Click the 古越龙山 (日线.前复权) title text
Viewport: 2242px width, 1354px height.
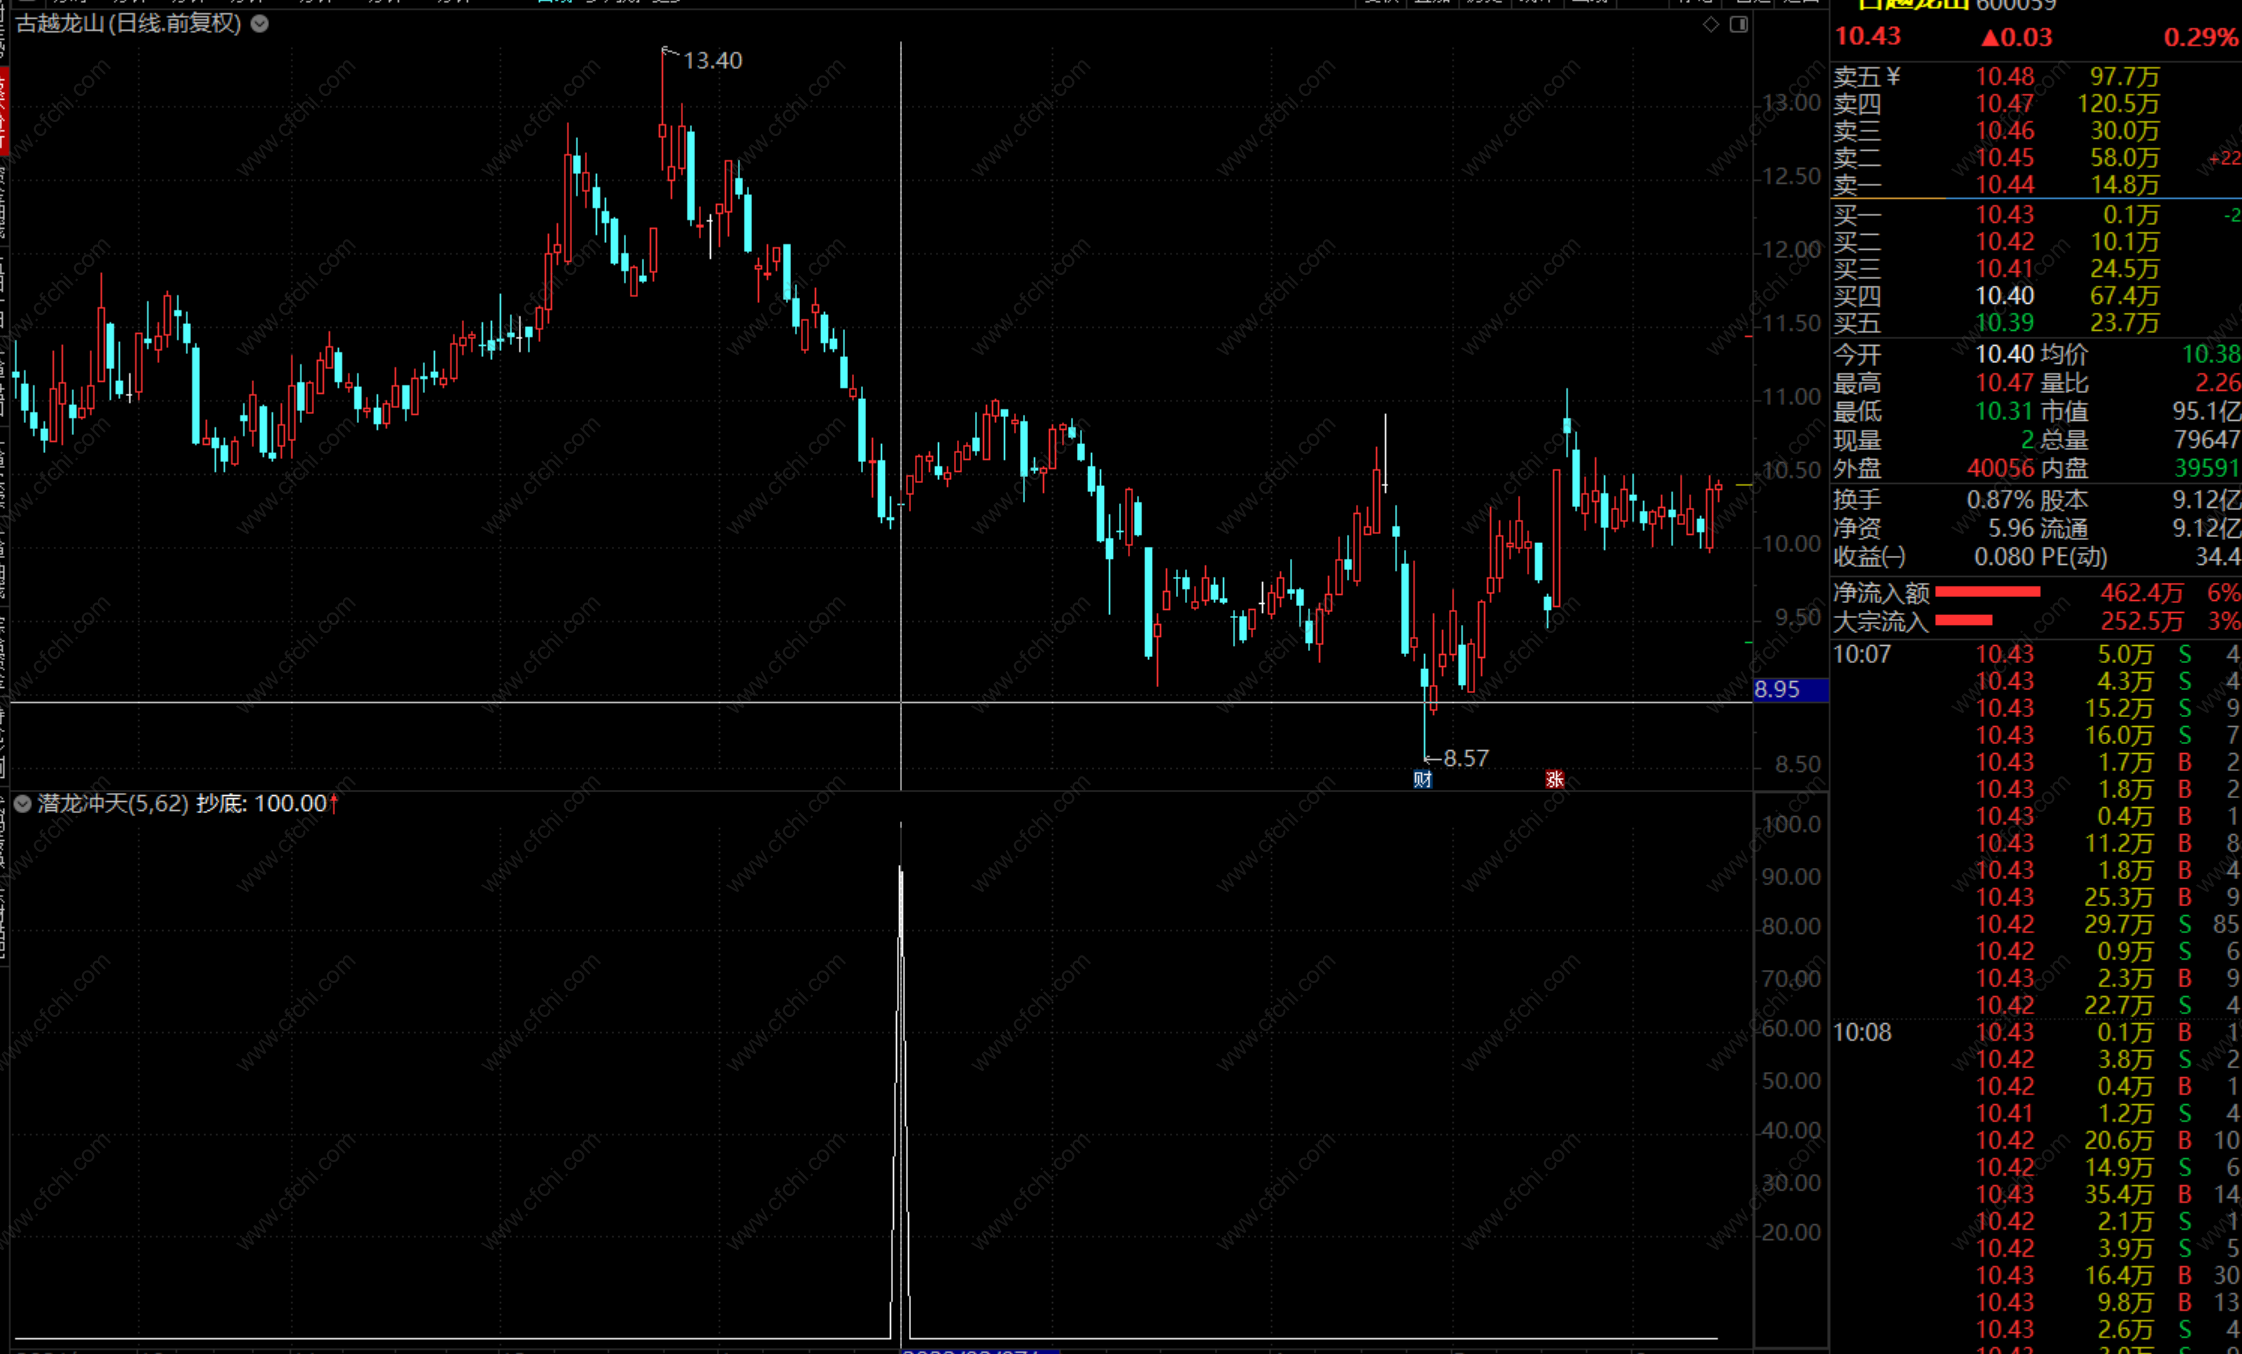(128, 24)
